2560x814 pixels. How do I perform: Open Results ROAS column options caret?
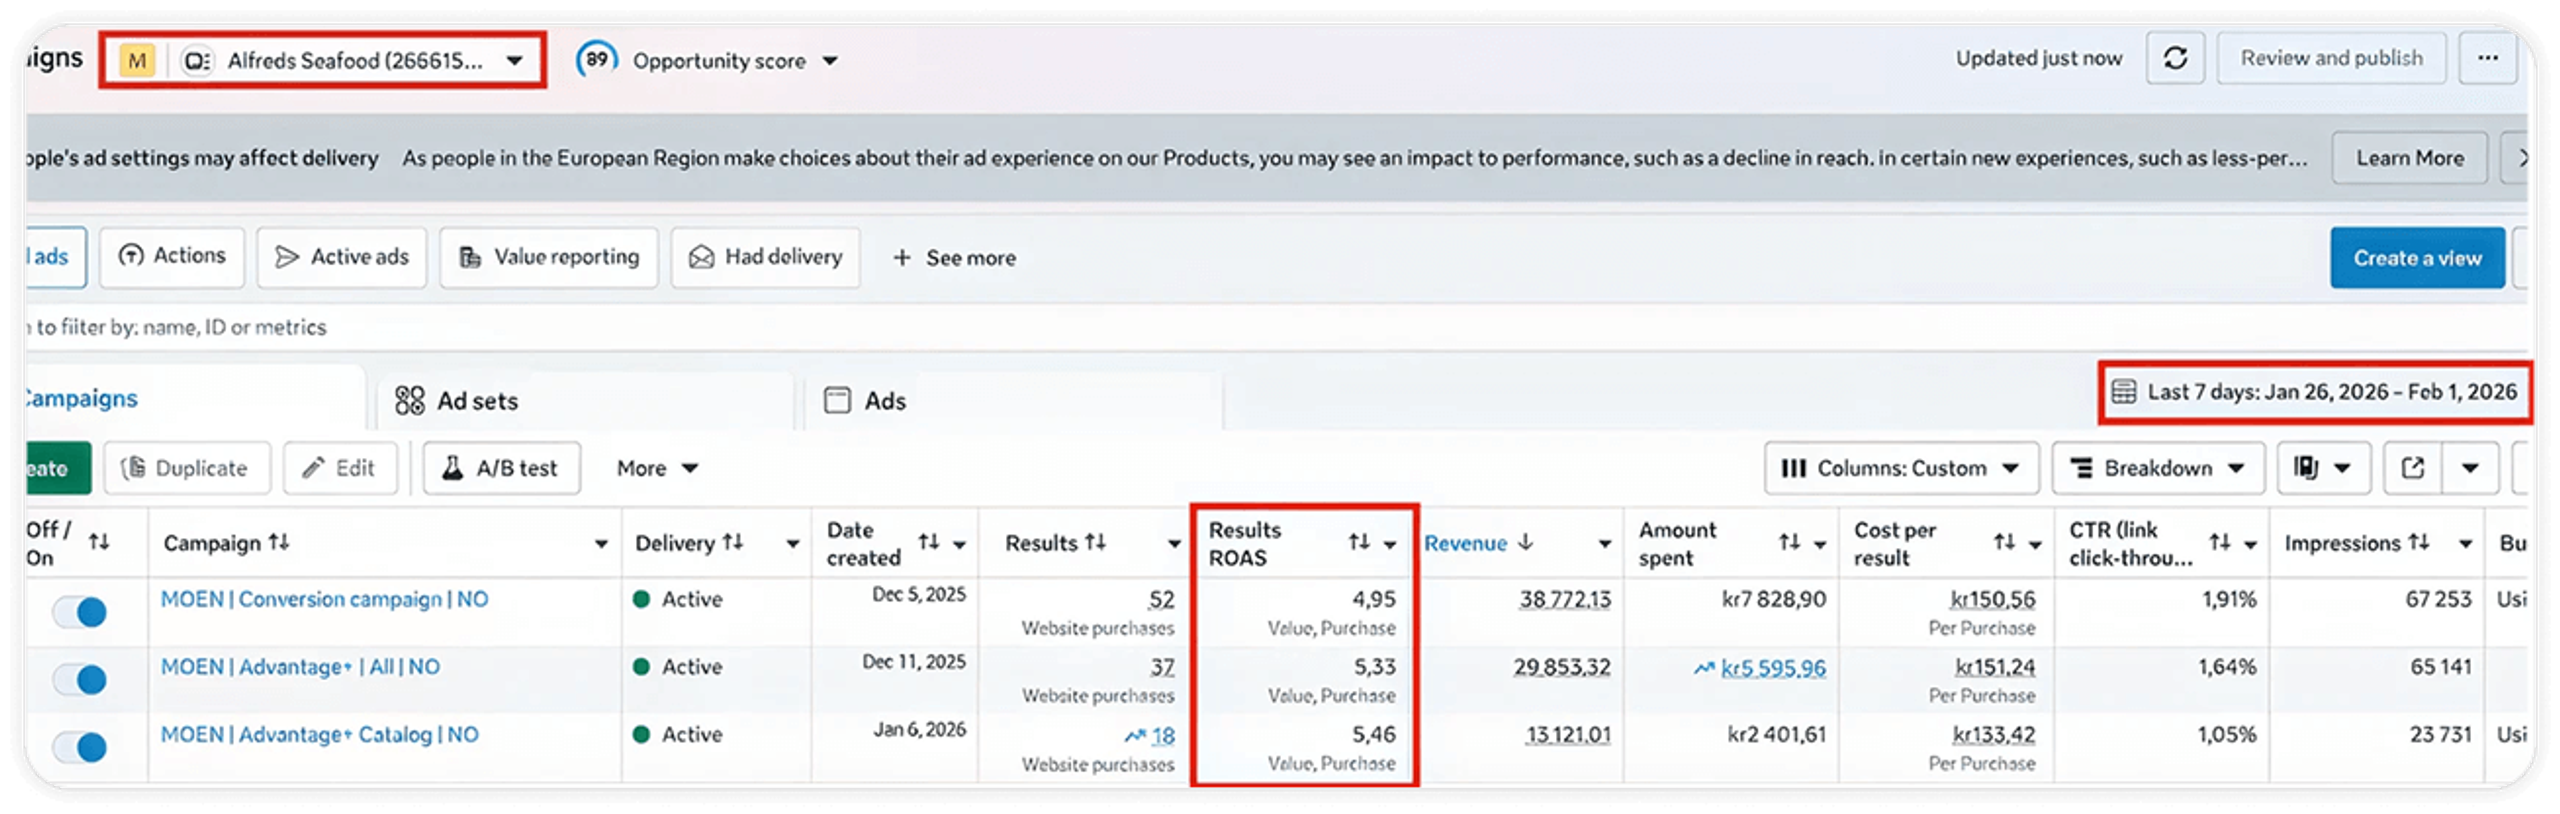[1389, 544]
